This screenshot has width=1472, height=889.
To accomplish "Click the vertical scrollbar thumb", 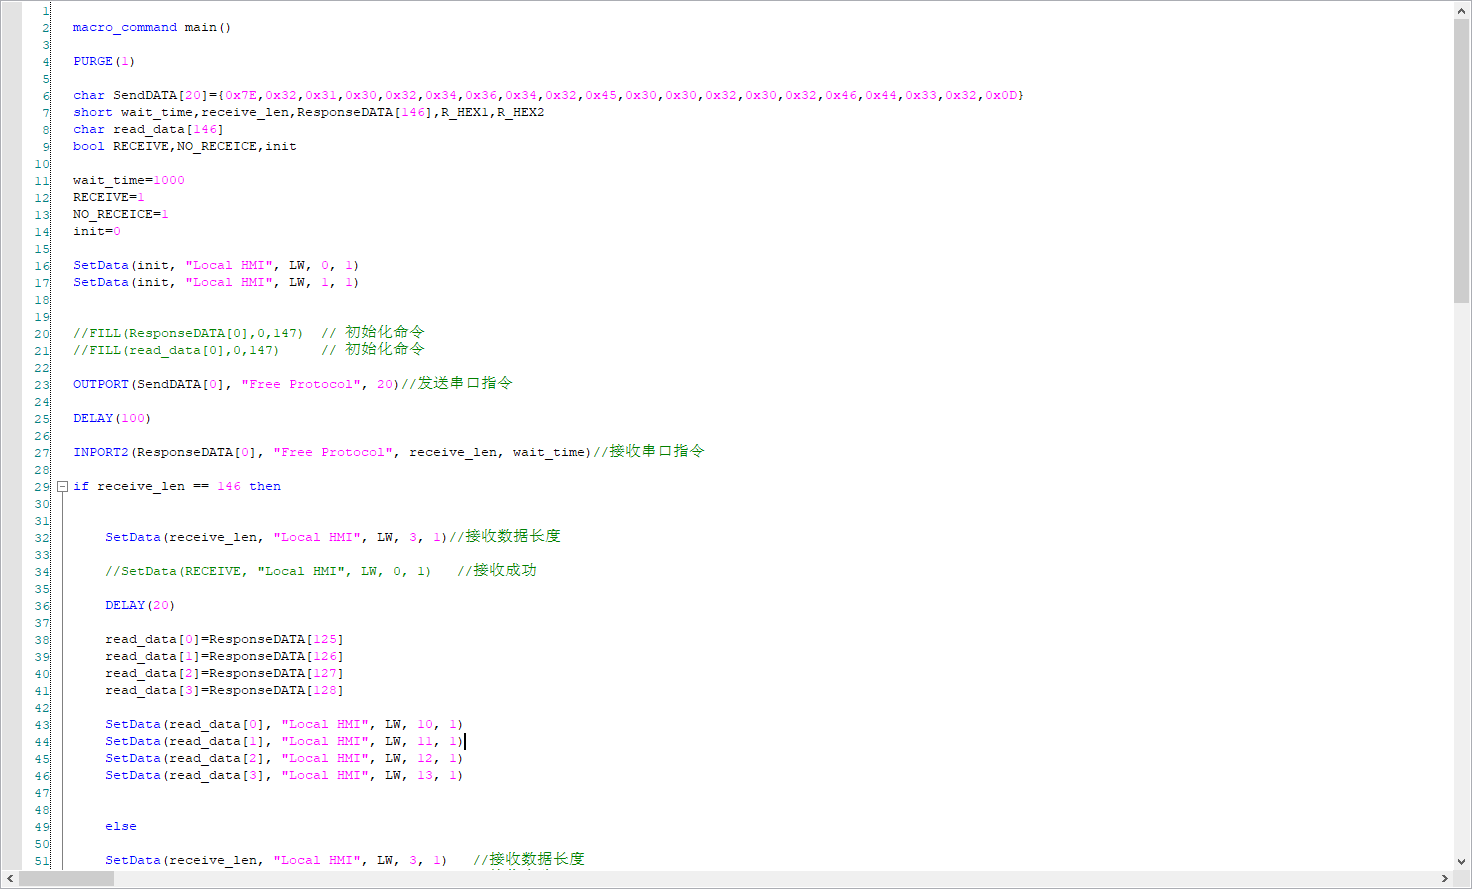I will pos(1462,160).
